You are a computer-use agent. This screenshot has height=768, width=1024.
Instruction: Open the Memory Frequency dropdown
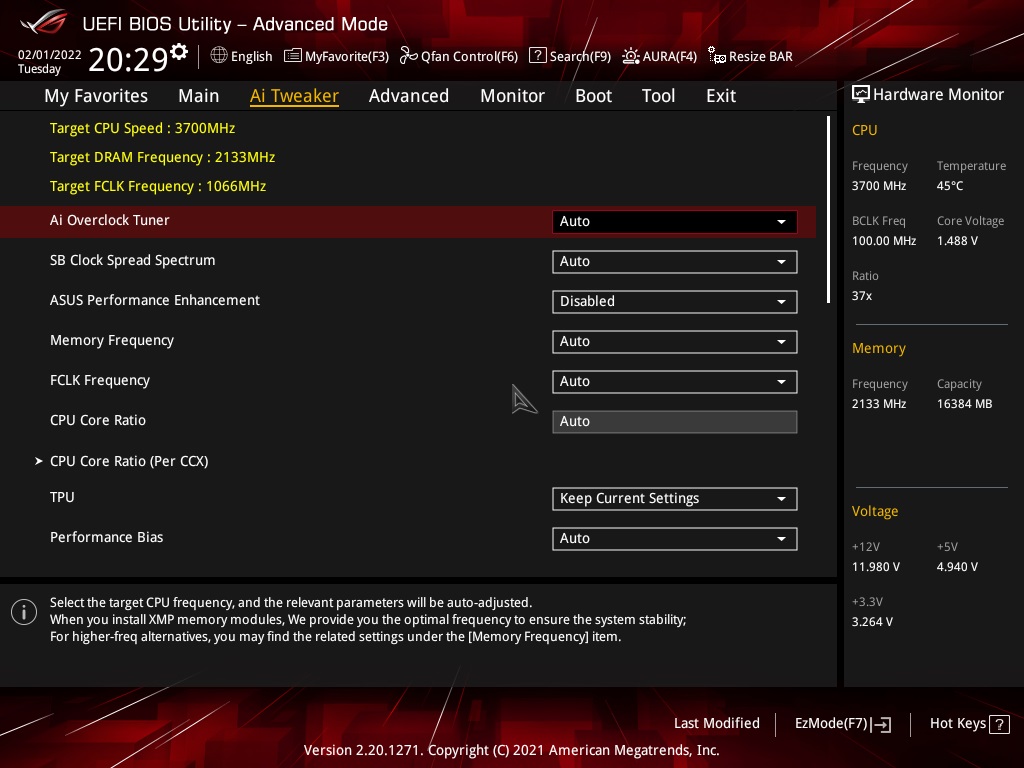[674, 341]
